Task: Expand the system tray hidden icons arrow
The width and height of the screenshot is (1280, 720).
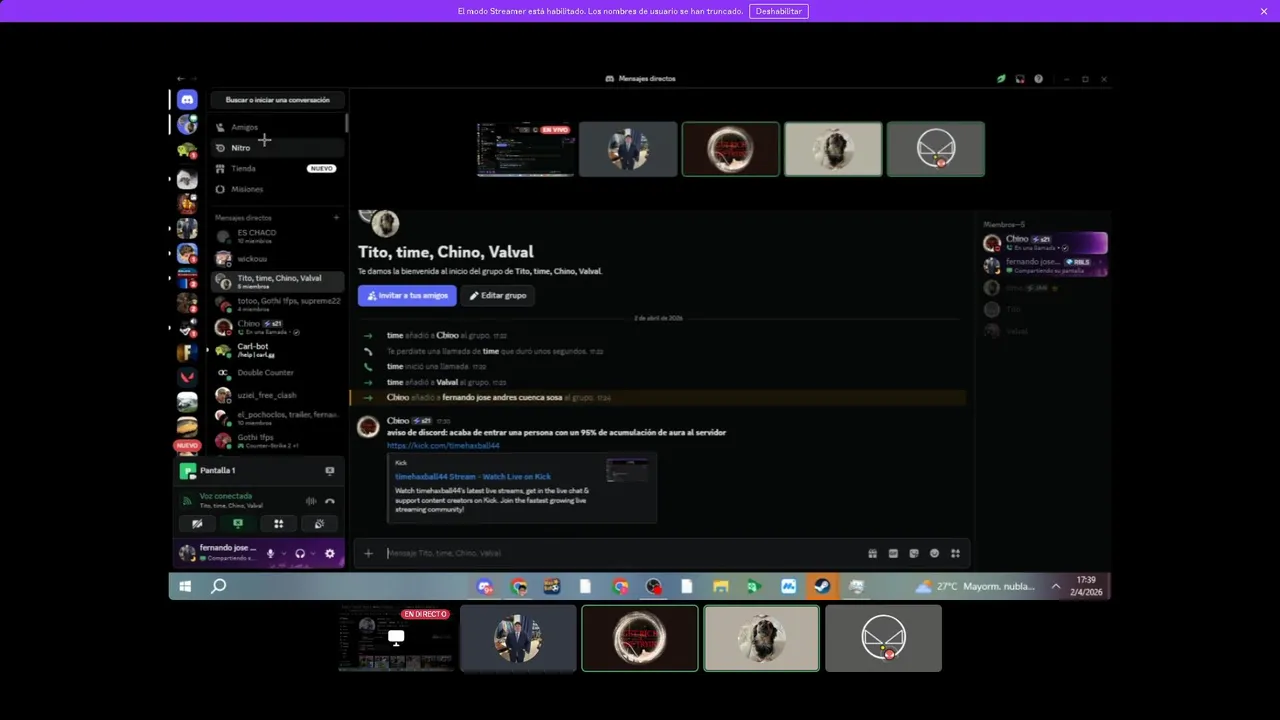Action: pyautogui.click(x=1056, y=587)
